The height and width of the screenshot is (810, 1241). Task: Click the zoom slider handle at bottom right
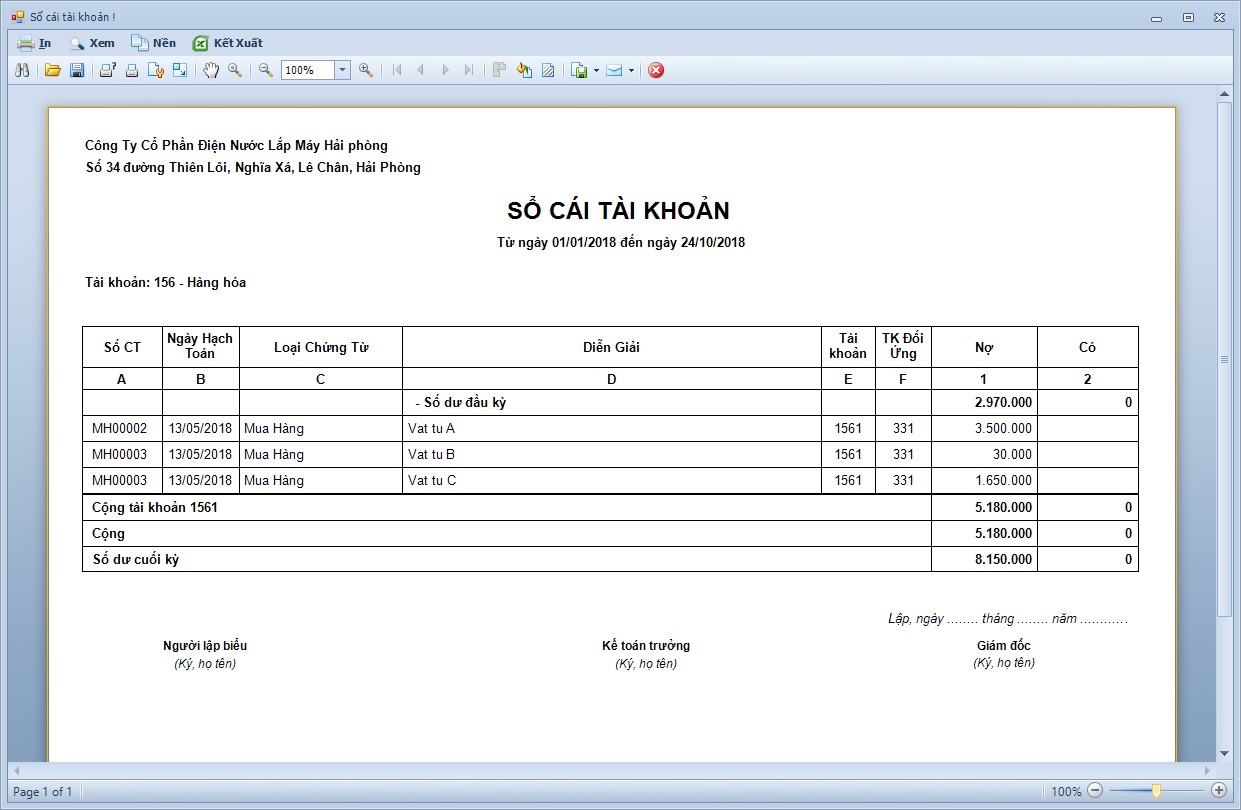point(1156,791)
